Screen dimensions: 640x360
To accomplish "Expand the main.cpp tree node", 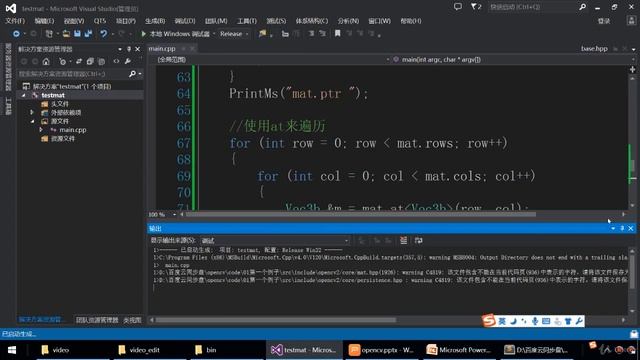I will [41, 130].
